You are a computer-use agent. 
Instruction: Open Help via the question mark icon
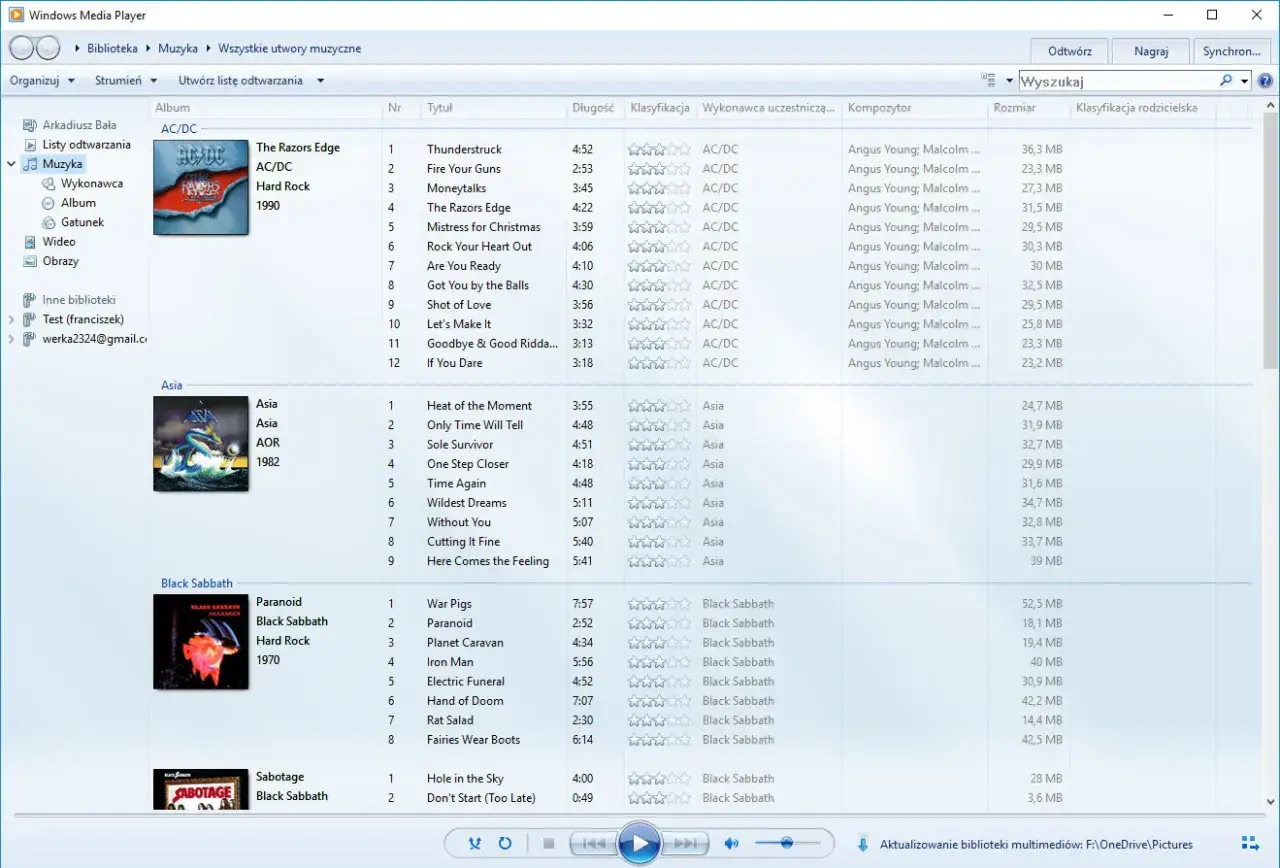click(1266, 80)
